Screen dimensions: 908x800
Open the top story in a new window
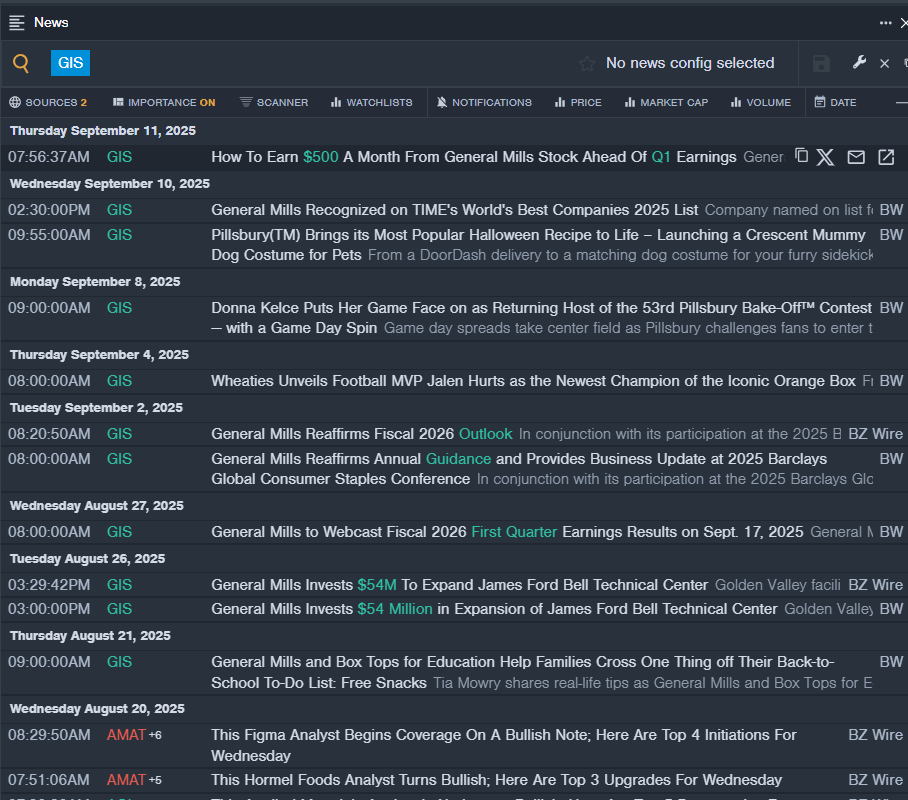(886, 157)
